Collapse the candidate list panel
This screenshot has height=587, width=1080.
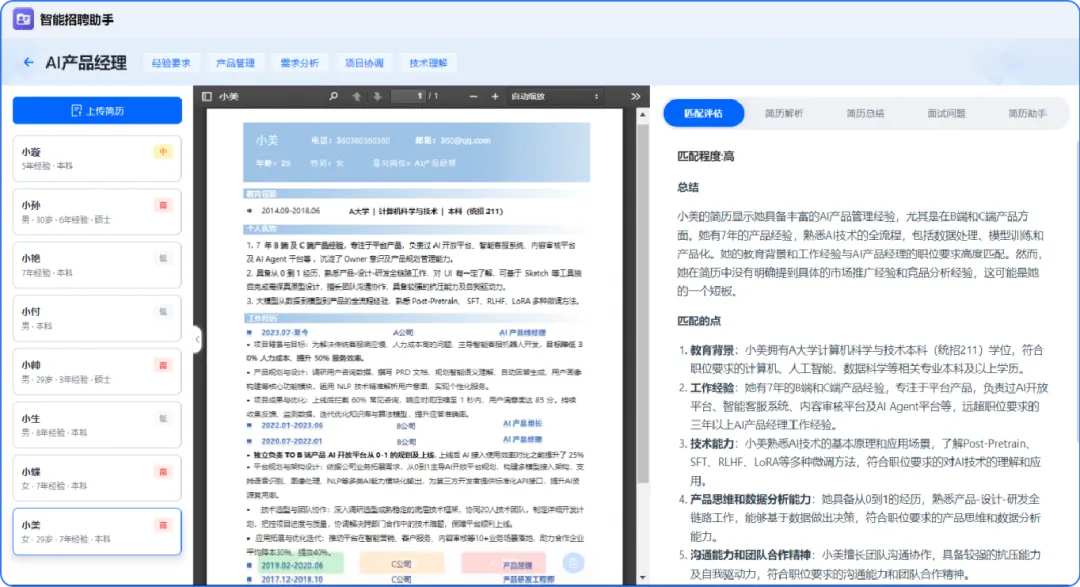click(197, 340)
